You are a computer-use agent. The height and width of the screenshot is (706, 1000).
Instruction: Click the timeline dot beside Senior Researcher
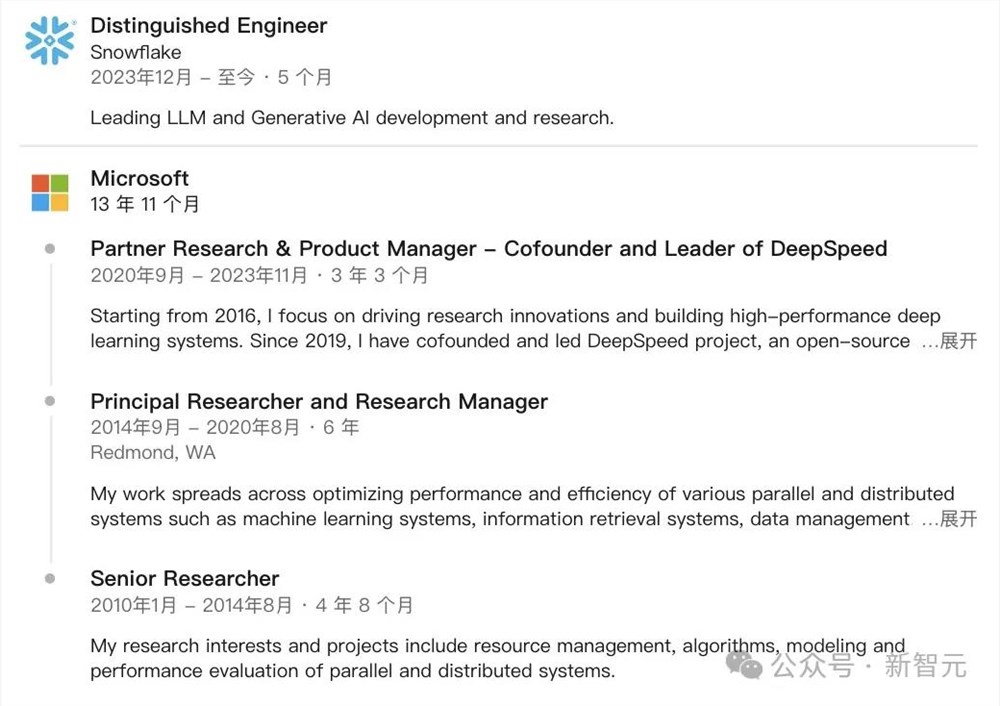pos(50,578)
